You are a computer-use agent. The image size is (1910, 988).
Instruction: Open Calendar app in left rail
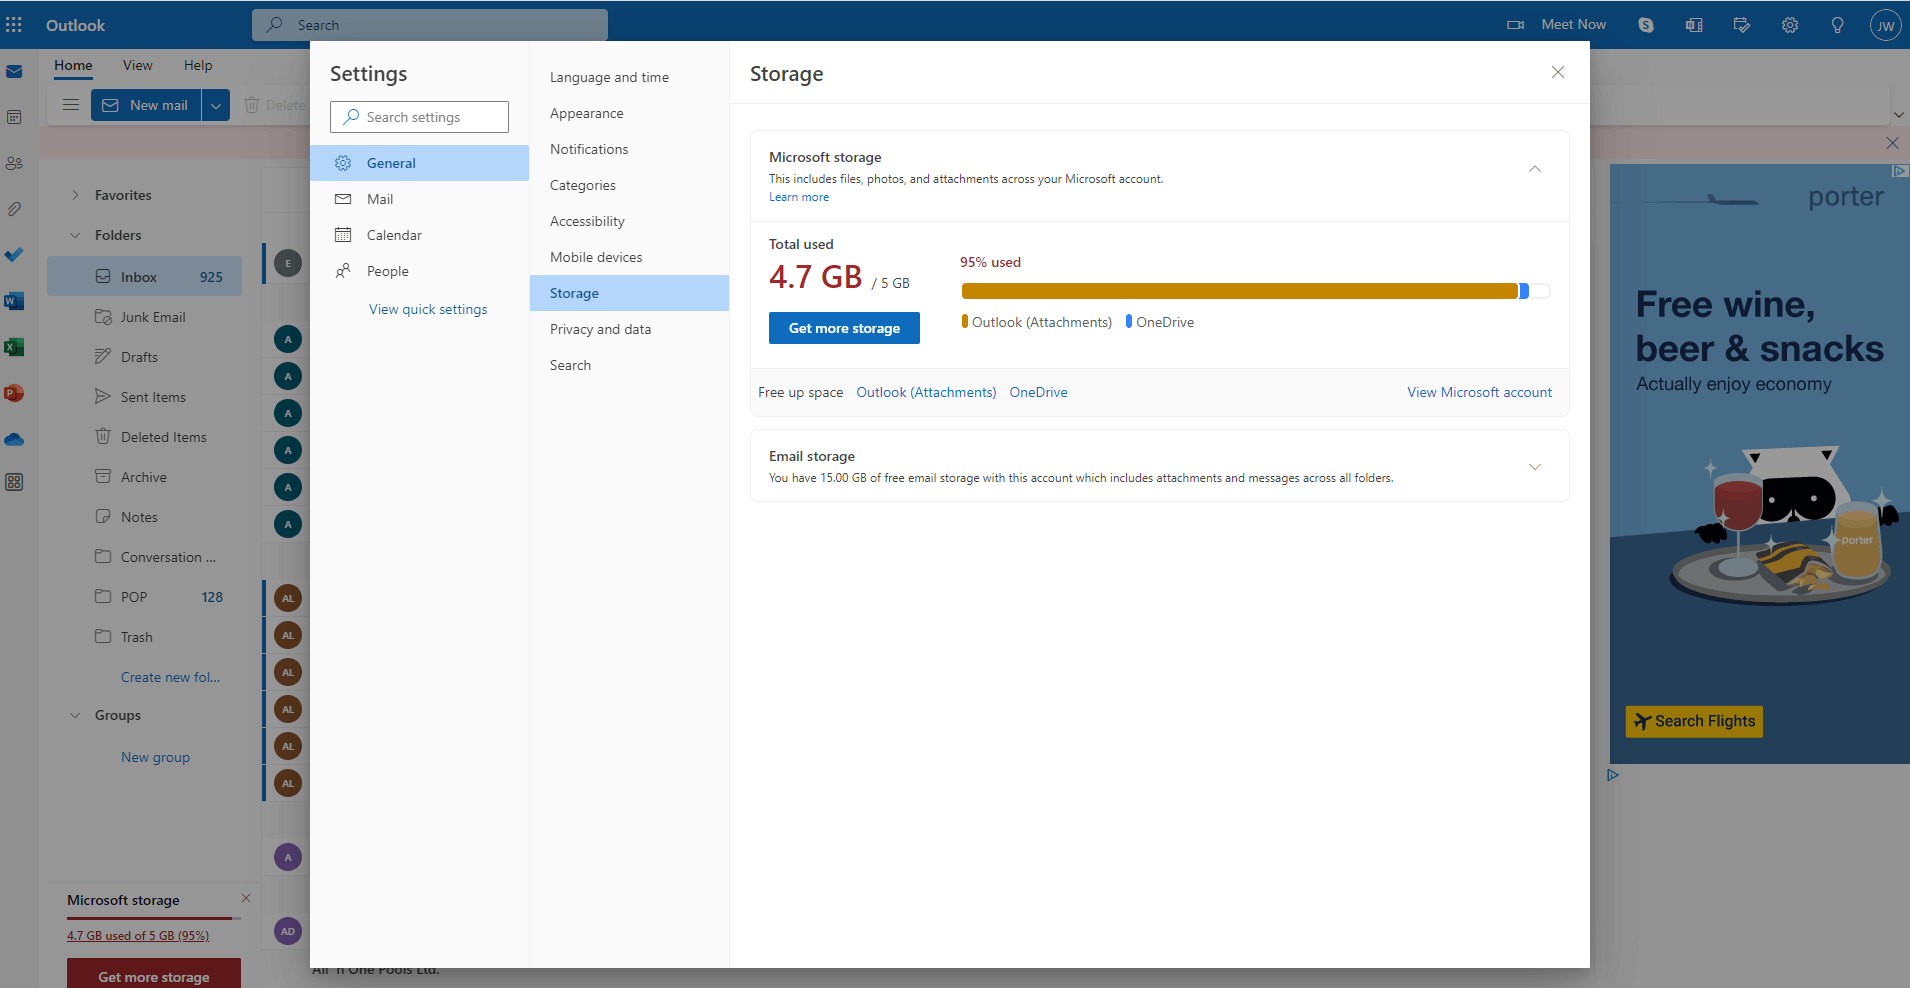pyautogui.click(x=14, y=118)
